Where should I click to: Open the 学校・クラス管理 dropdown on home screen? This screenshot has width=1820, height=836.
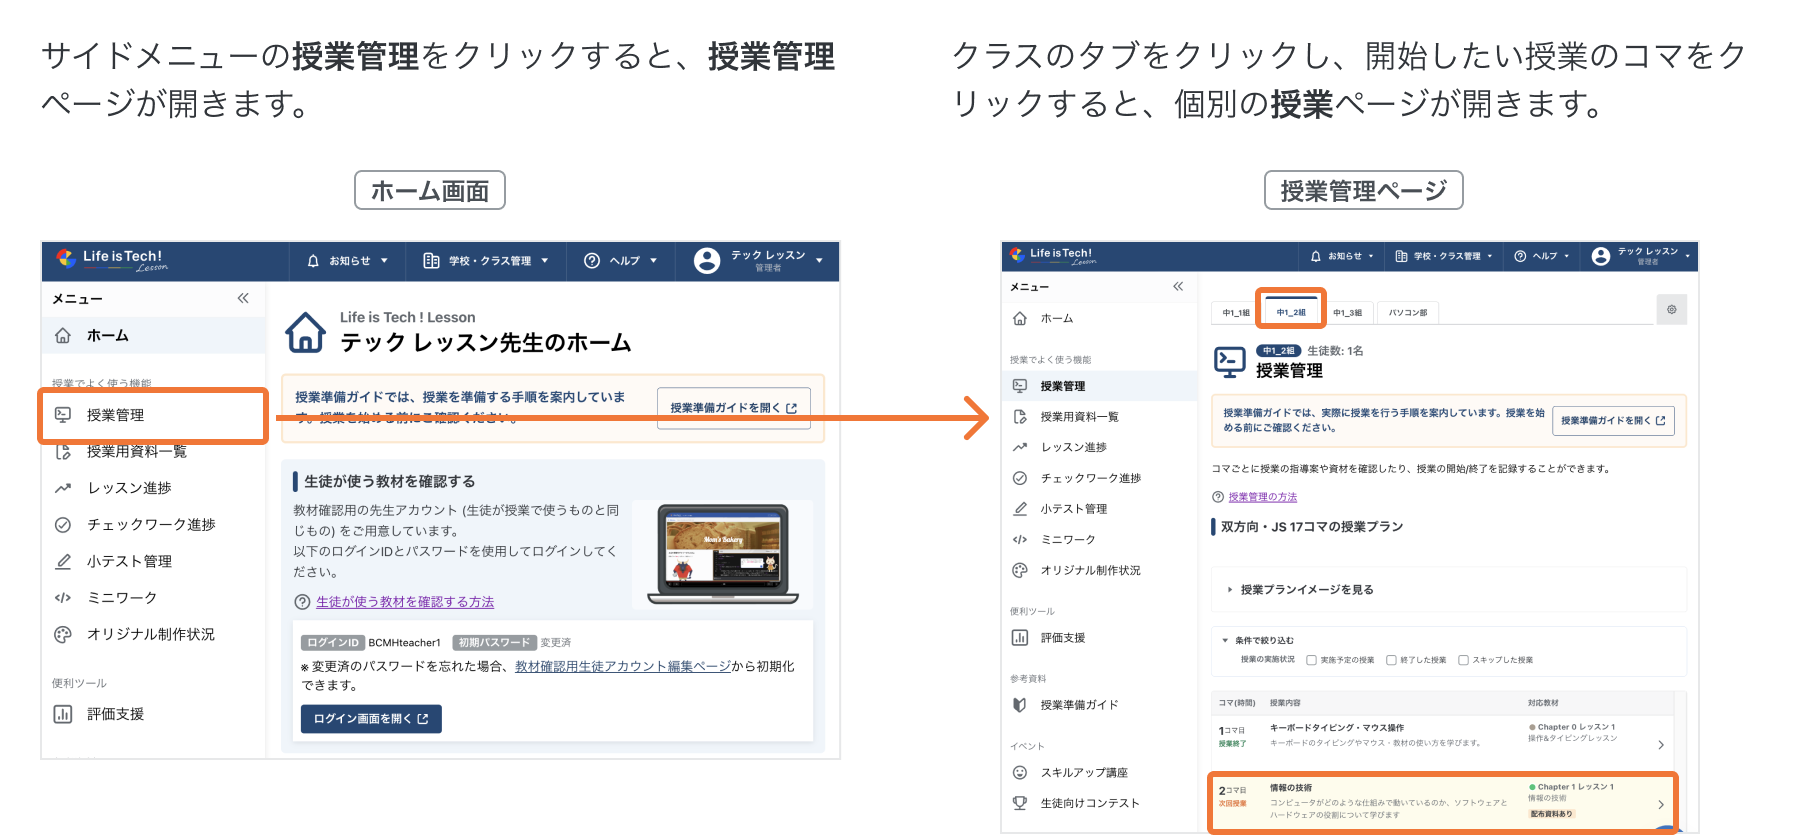(x=487, y=261)
